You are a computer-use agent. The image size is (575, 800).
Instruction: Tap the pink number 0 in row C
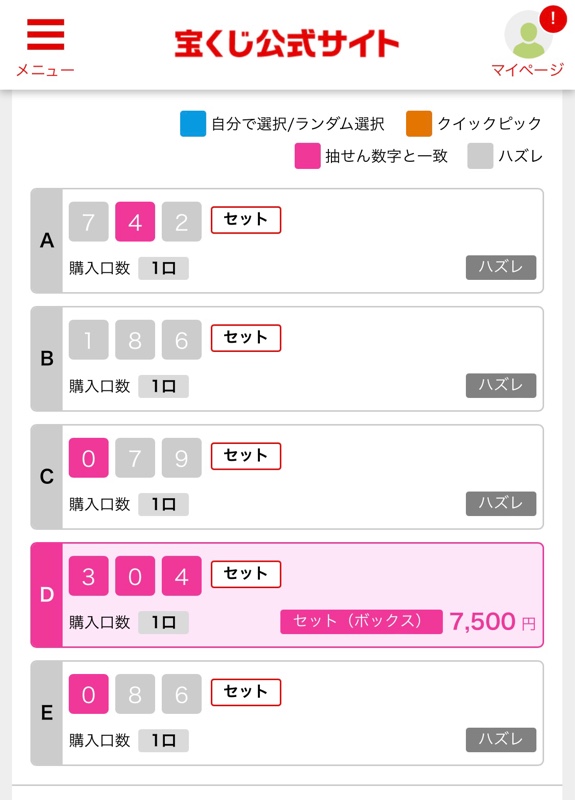point(88,458)
